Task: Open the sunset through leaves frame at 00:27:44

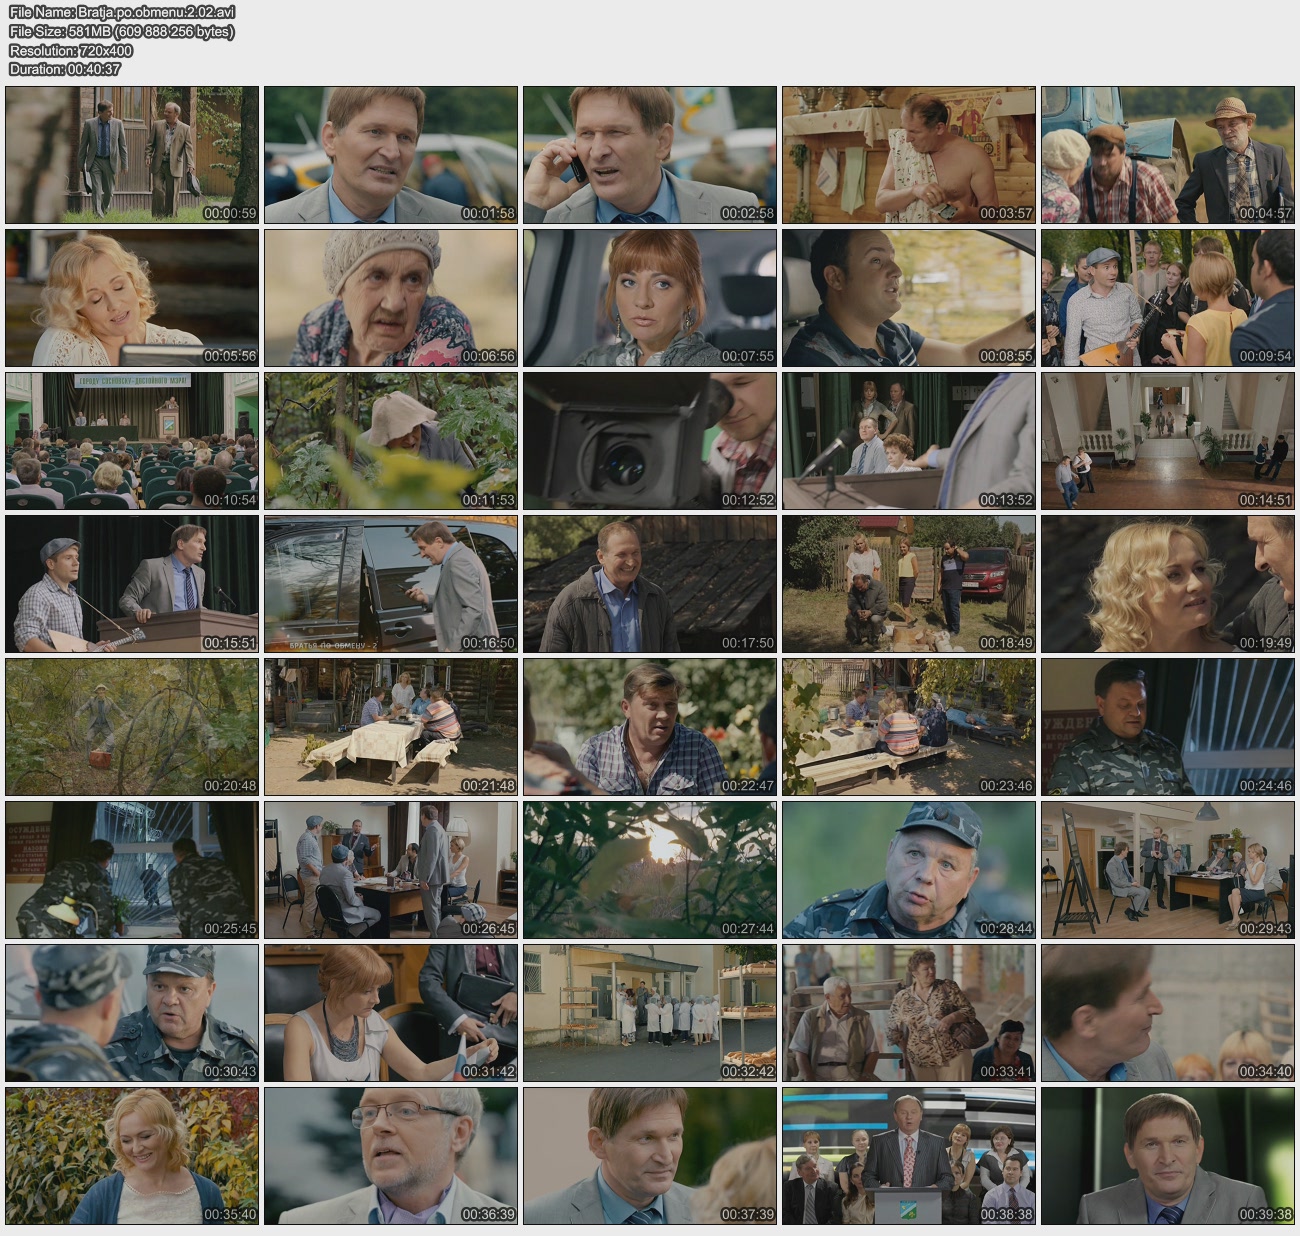Action: click(649, 870)
